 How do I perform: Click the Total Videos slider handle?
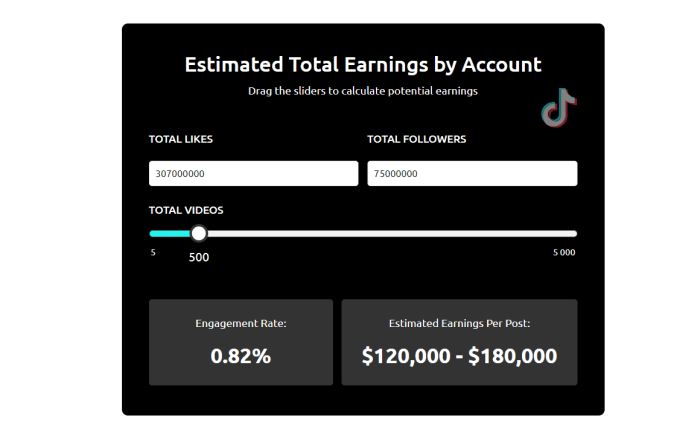[199, 234]
